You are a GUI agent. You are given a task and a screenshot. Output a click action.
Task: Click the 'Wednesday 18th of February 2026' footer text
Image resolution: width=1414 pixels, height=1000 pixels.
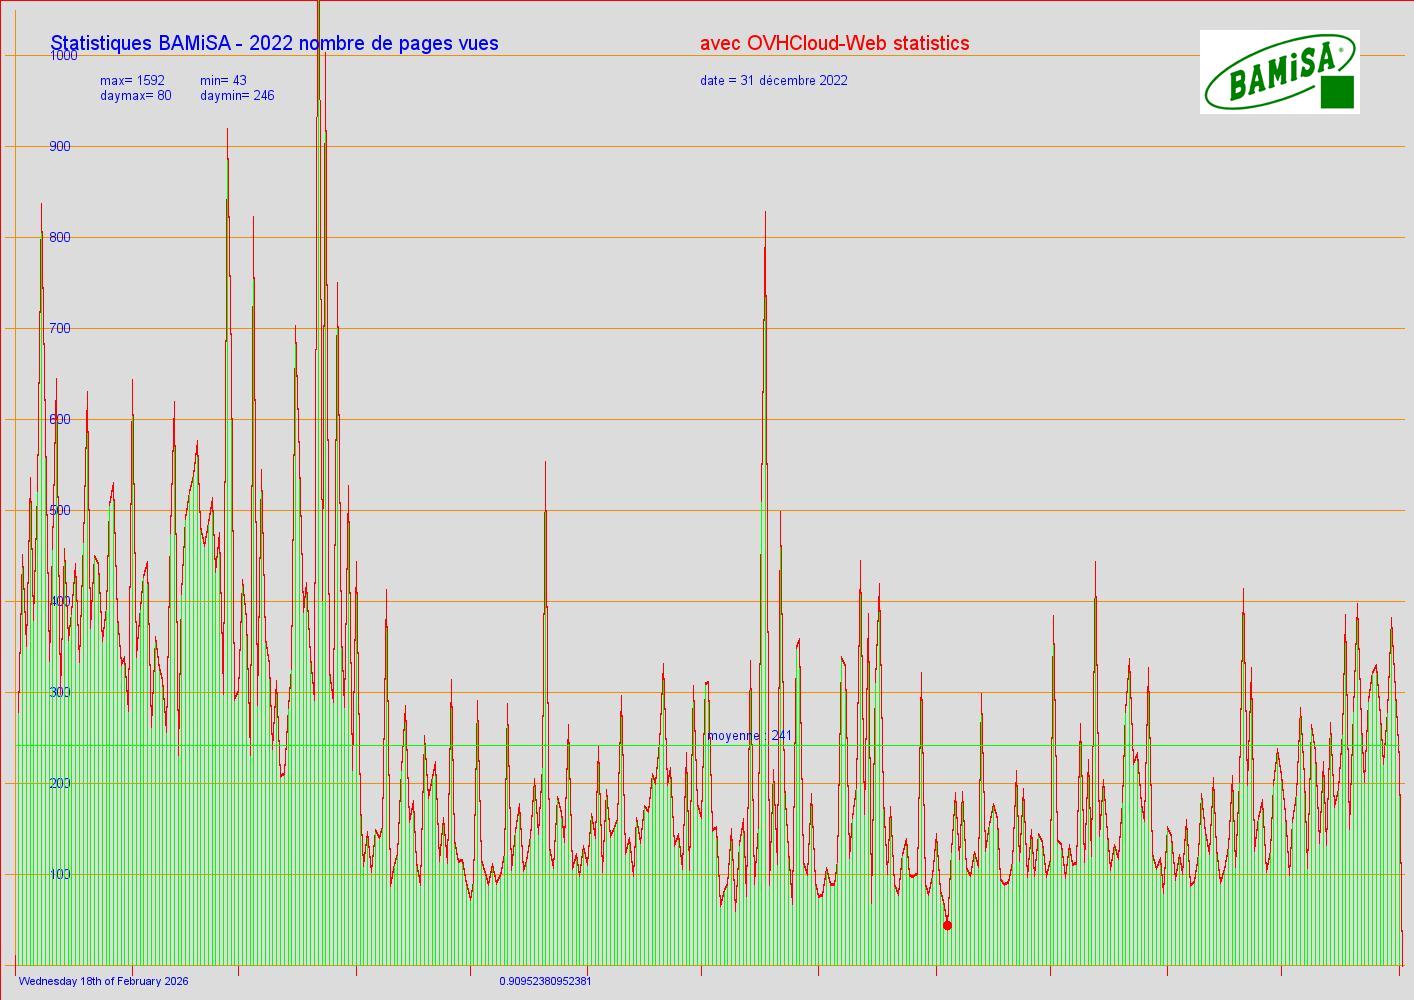[103, 981]
